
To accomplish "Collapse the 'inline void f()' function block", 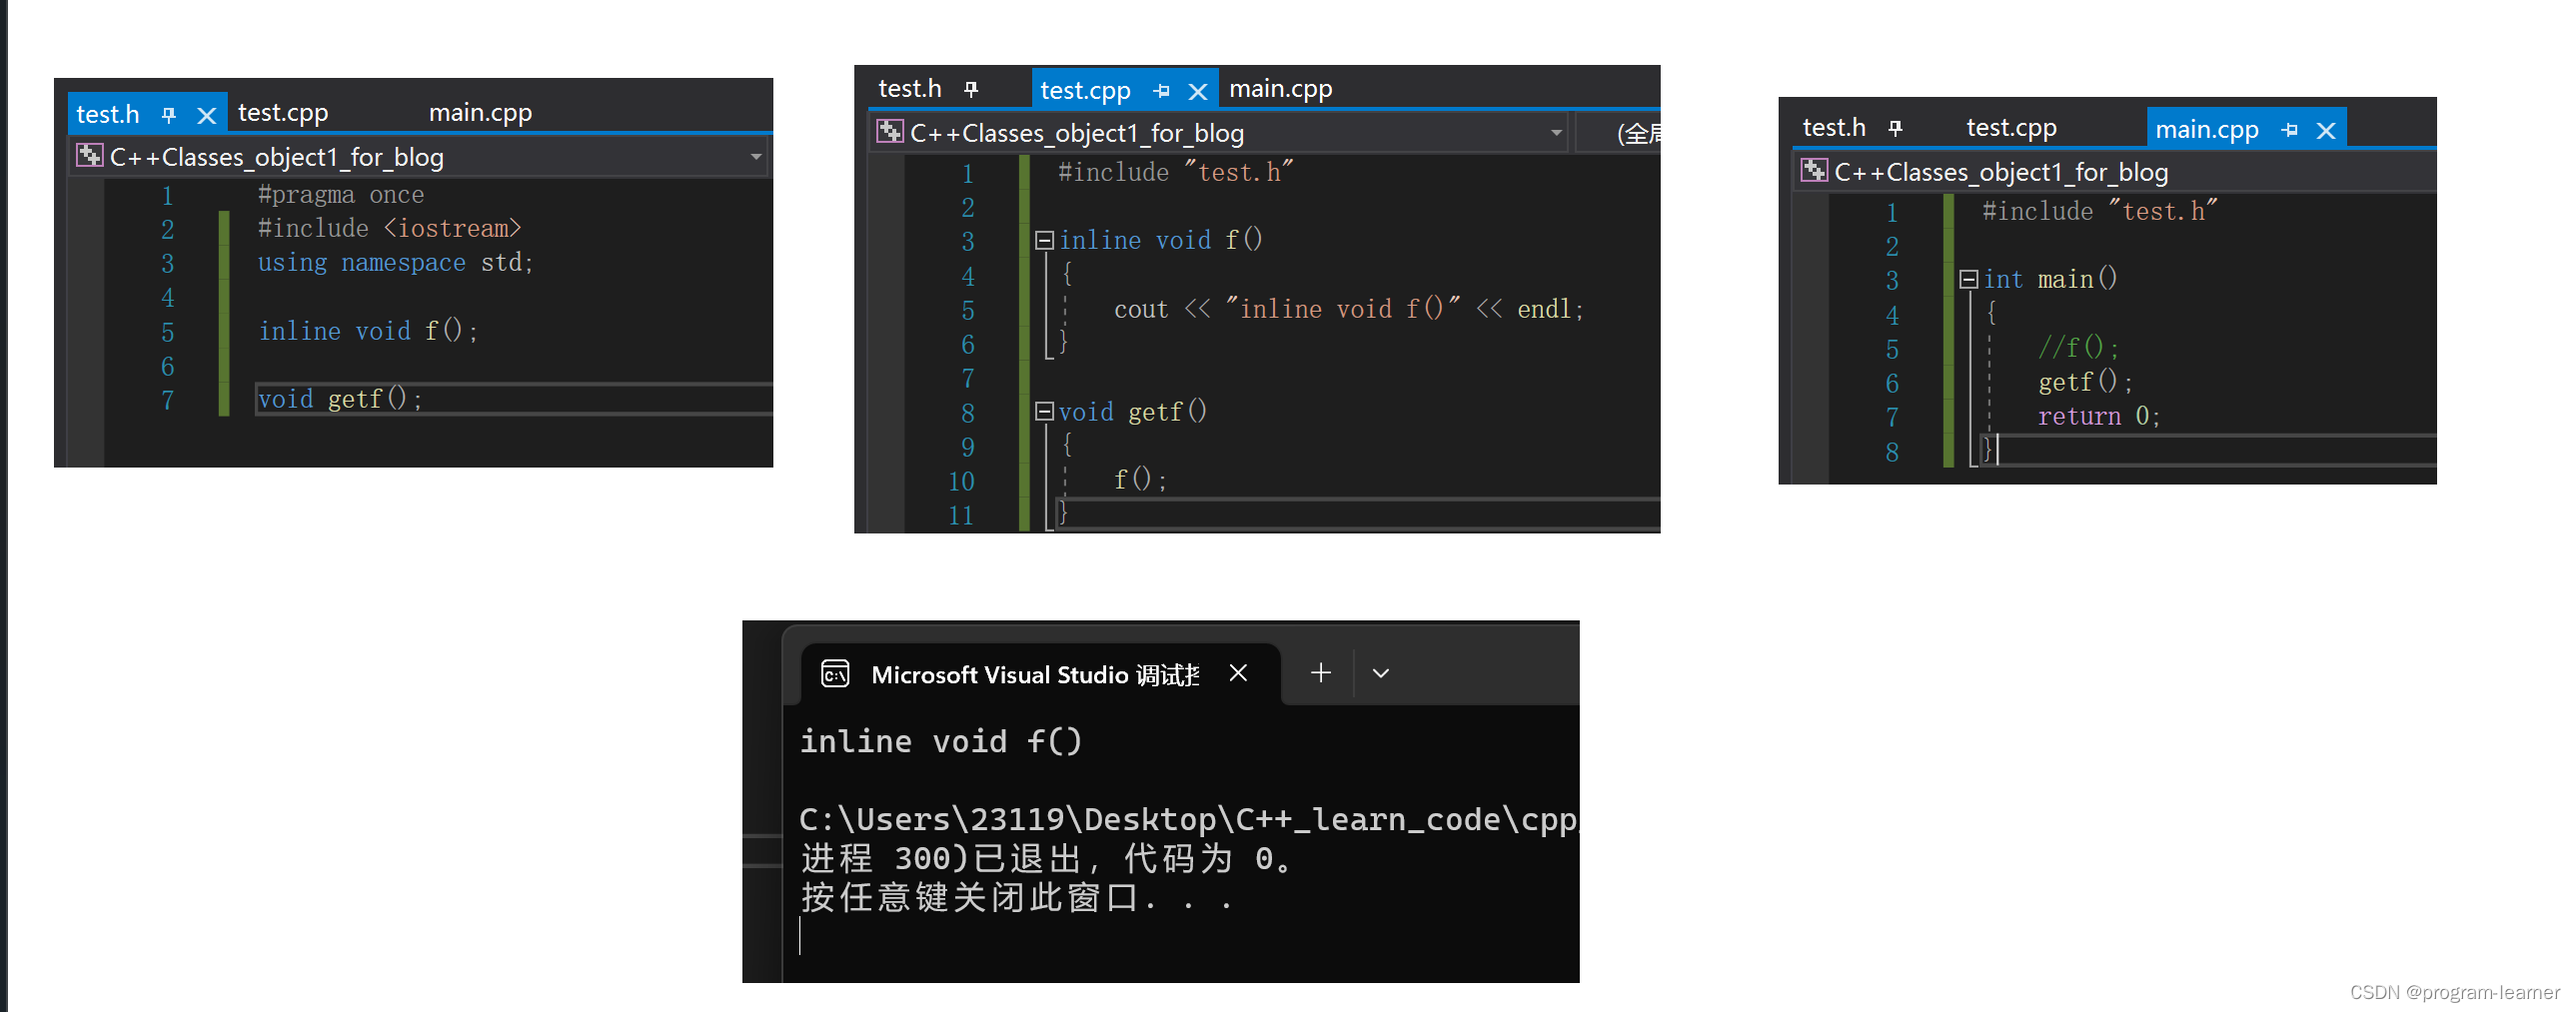I will click(1044, 240).
